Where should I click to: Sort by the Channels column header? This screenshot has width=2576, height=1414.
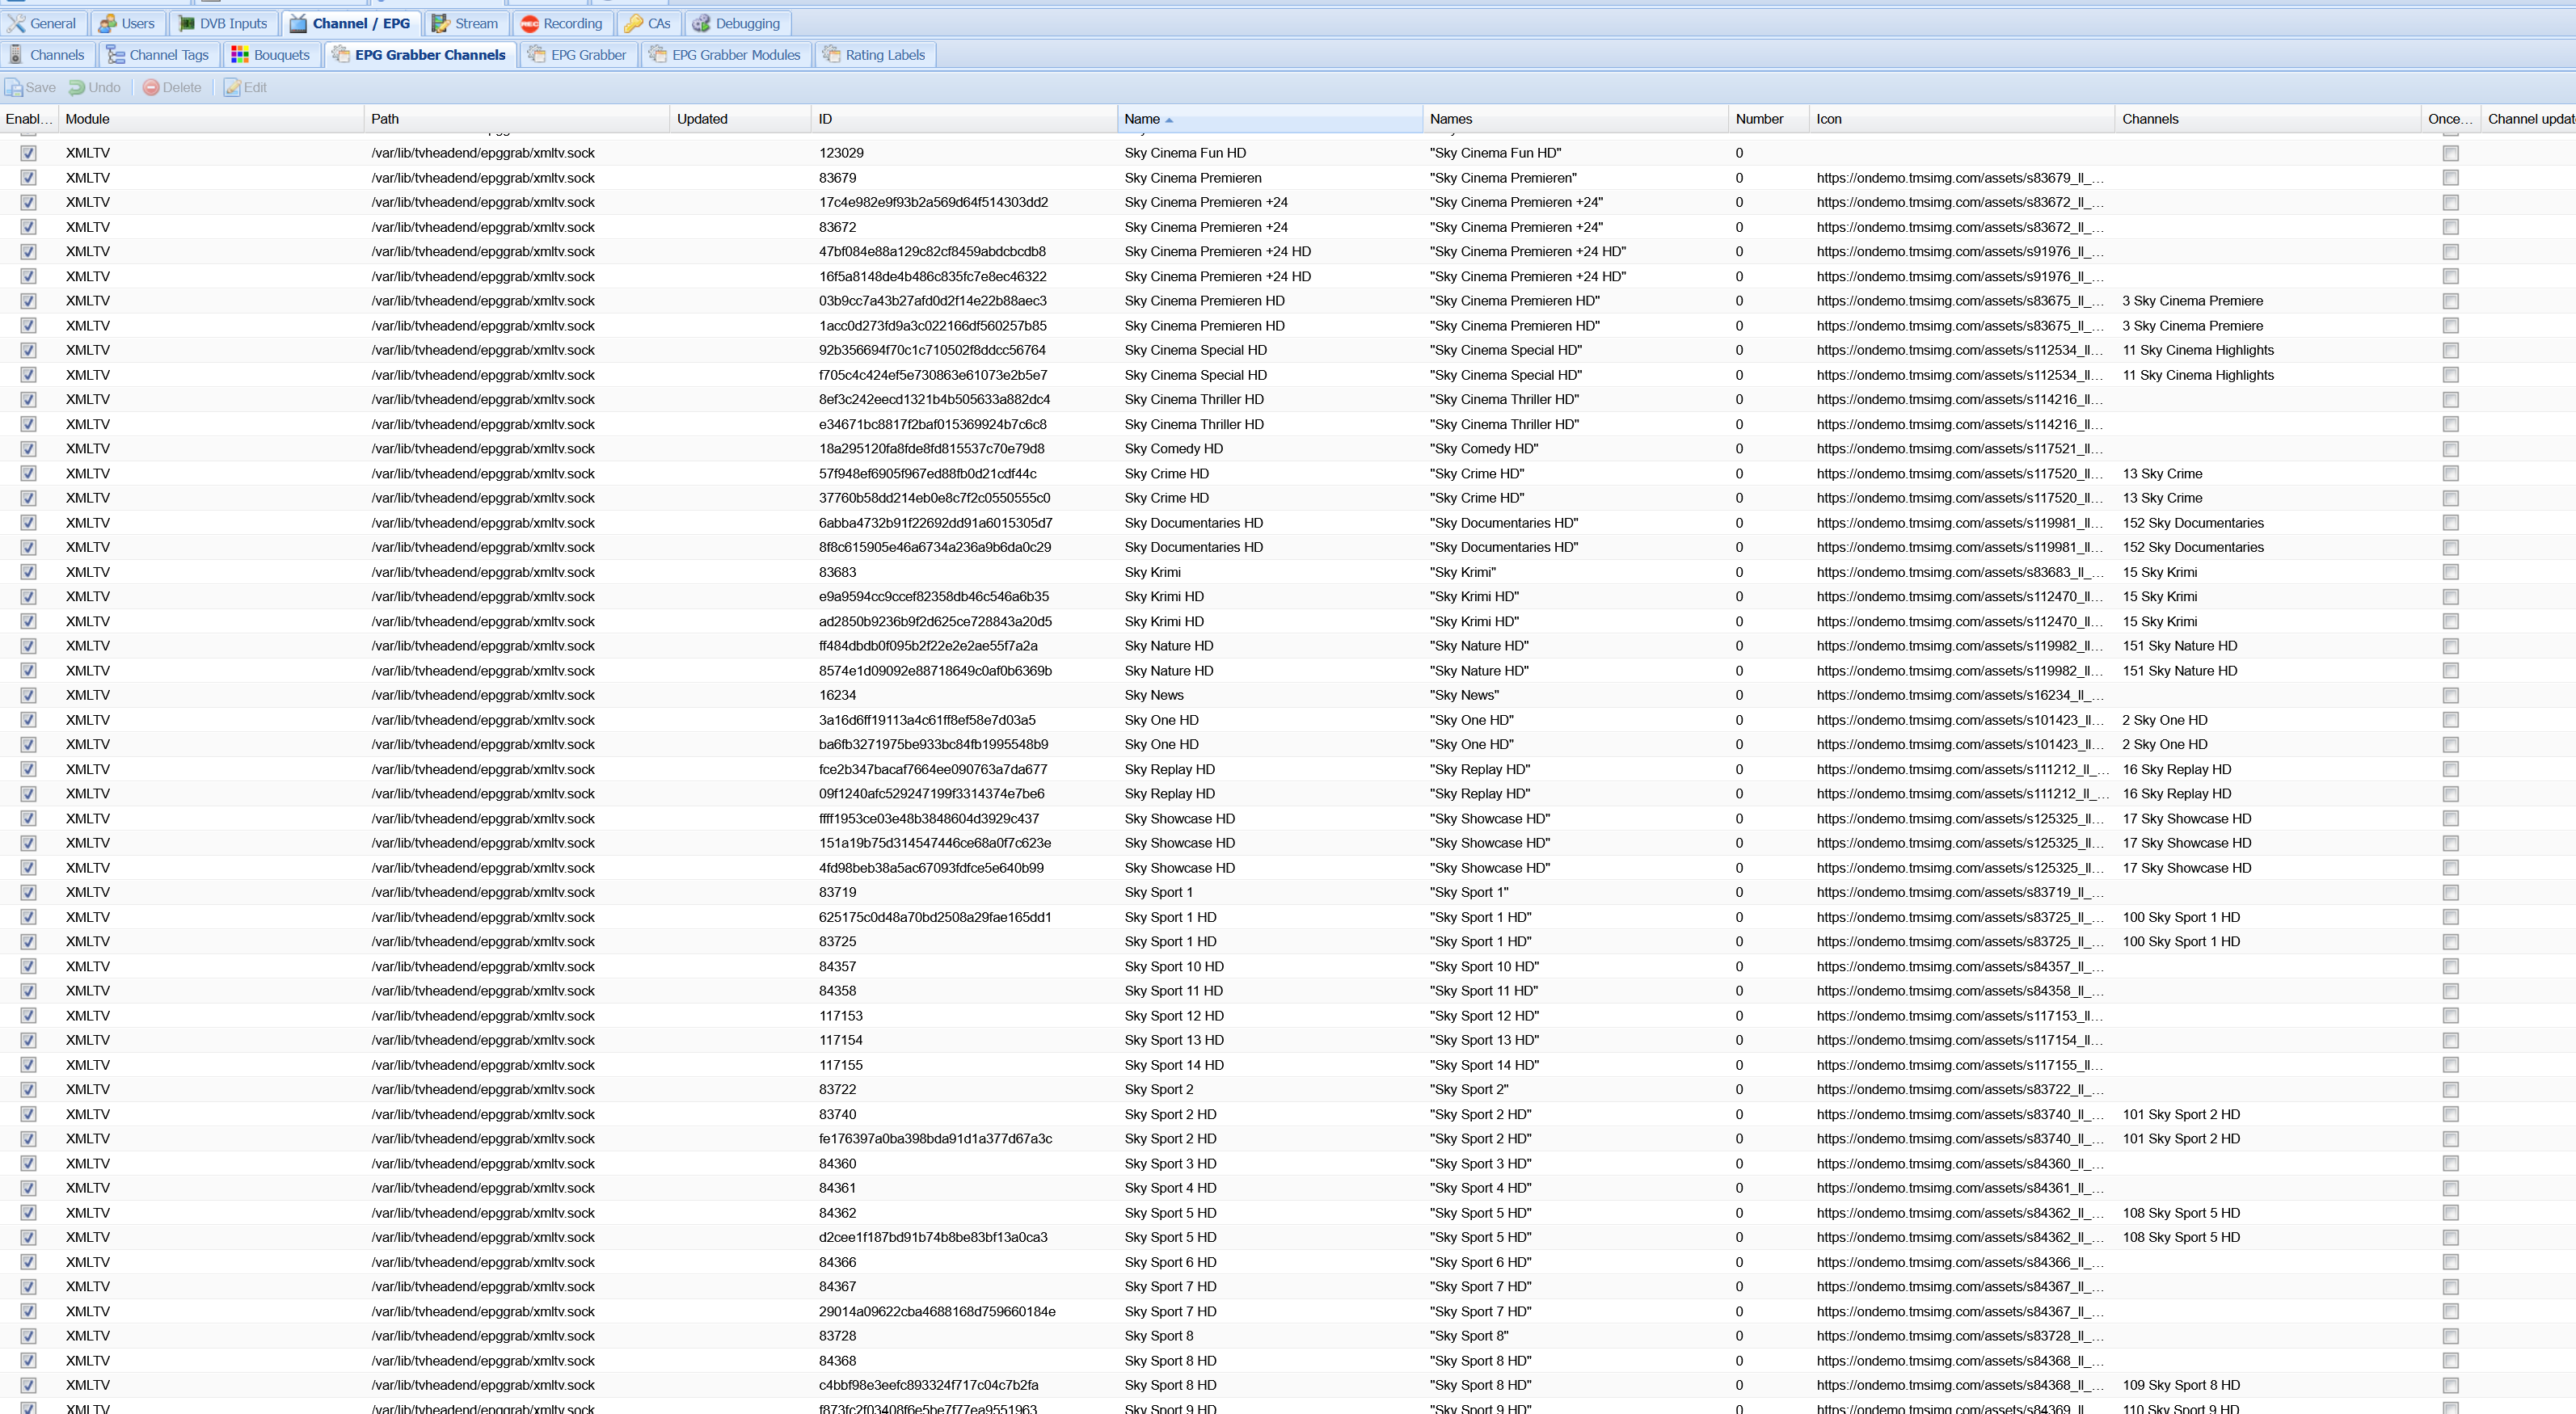click(2268, 119)
